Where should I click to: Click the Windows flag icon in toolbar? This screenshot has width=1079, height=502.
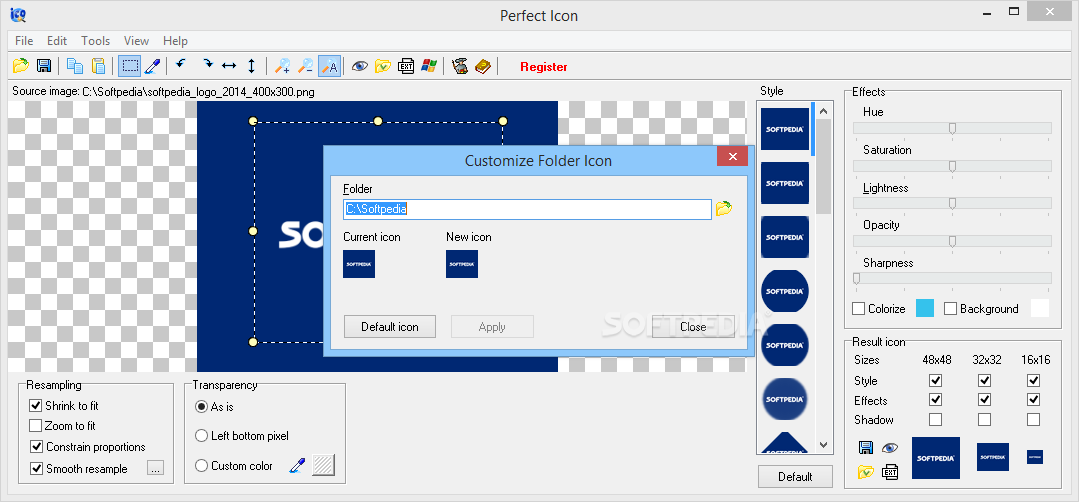[429, 66]
